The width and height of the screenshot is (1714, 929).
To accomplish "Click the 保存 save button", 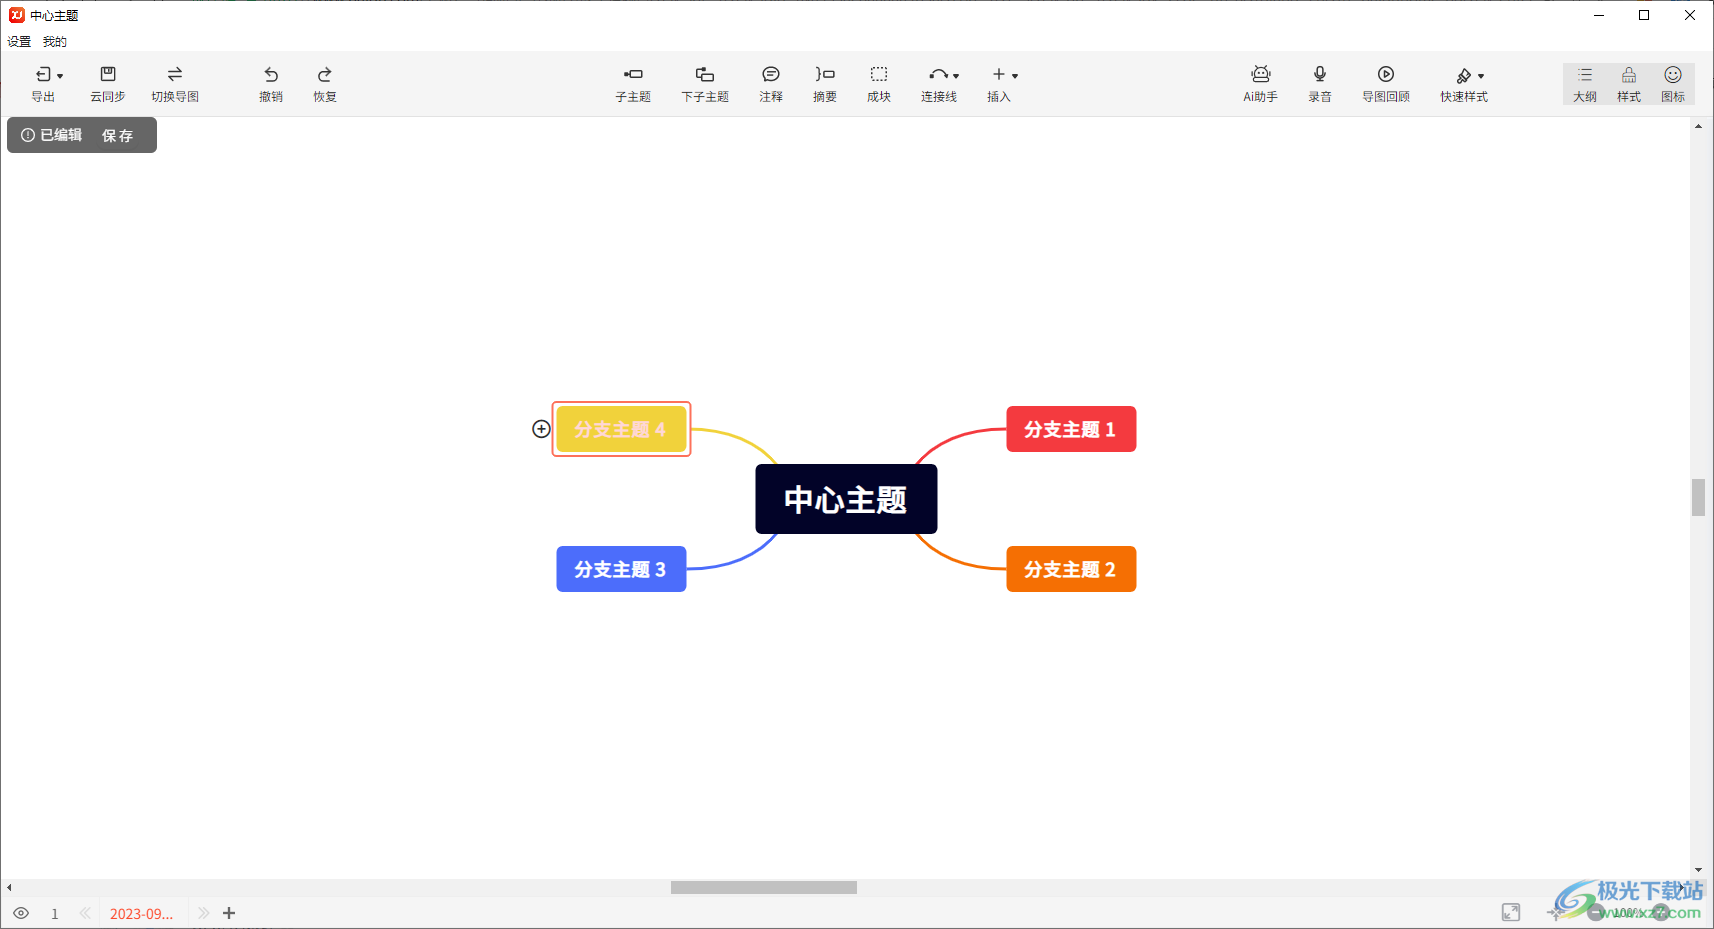I will tap(117, 135).
